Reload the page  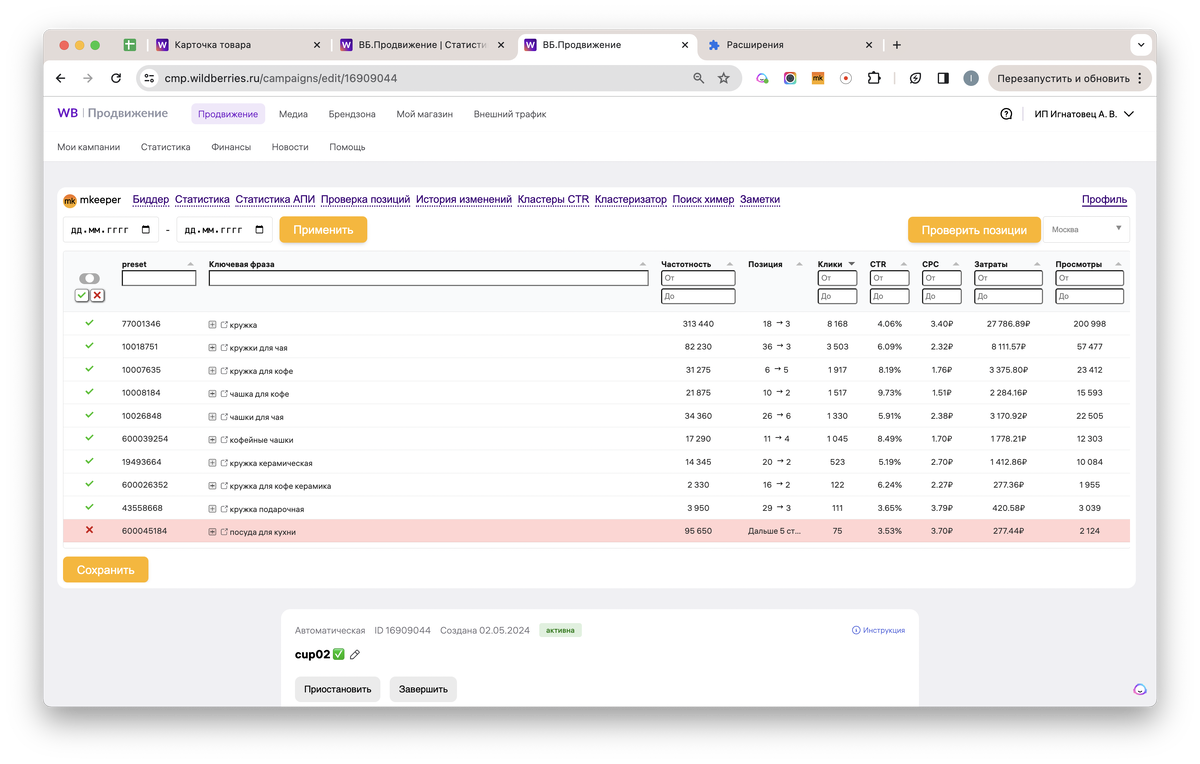(116, 78)
